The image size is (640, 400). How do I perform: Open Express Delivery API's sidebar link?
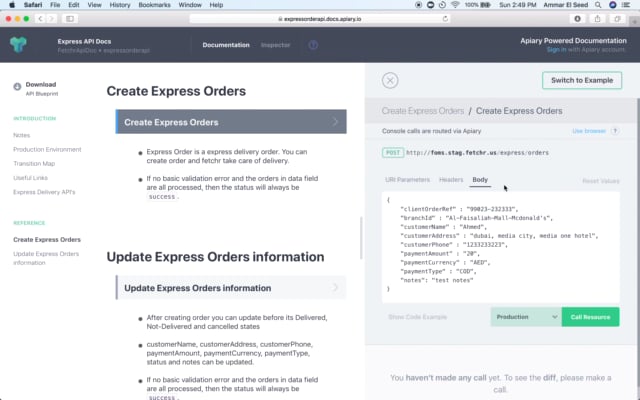tap(44, 192)
